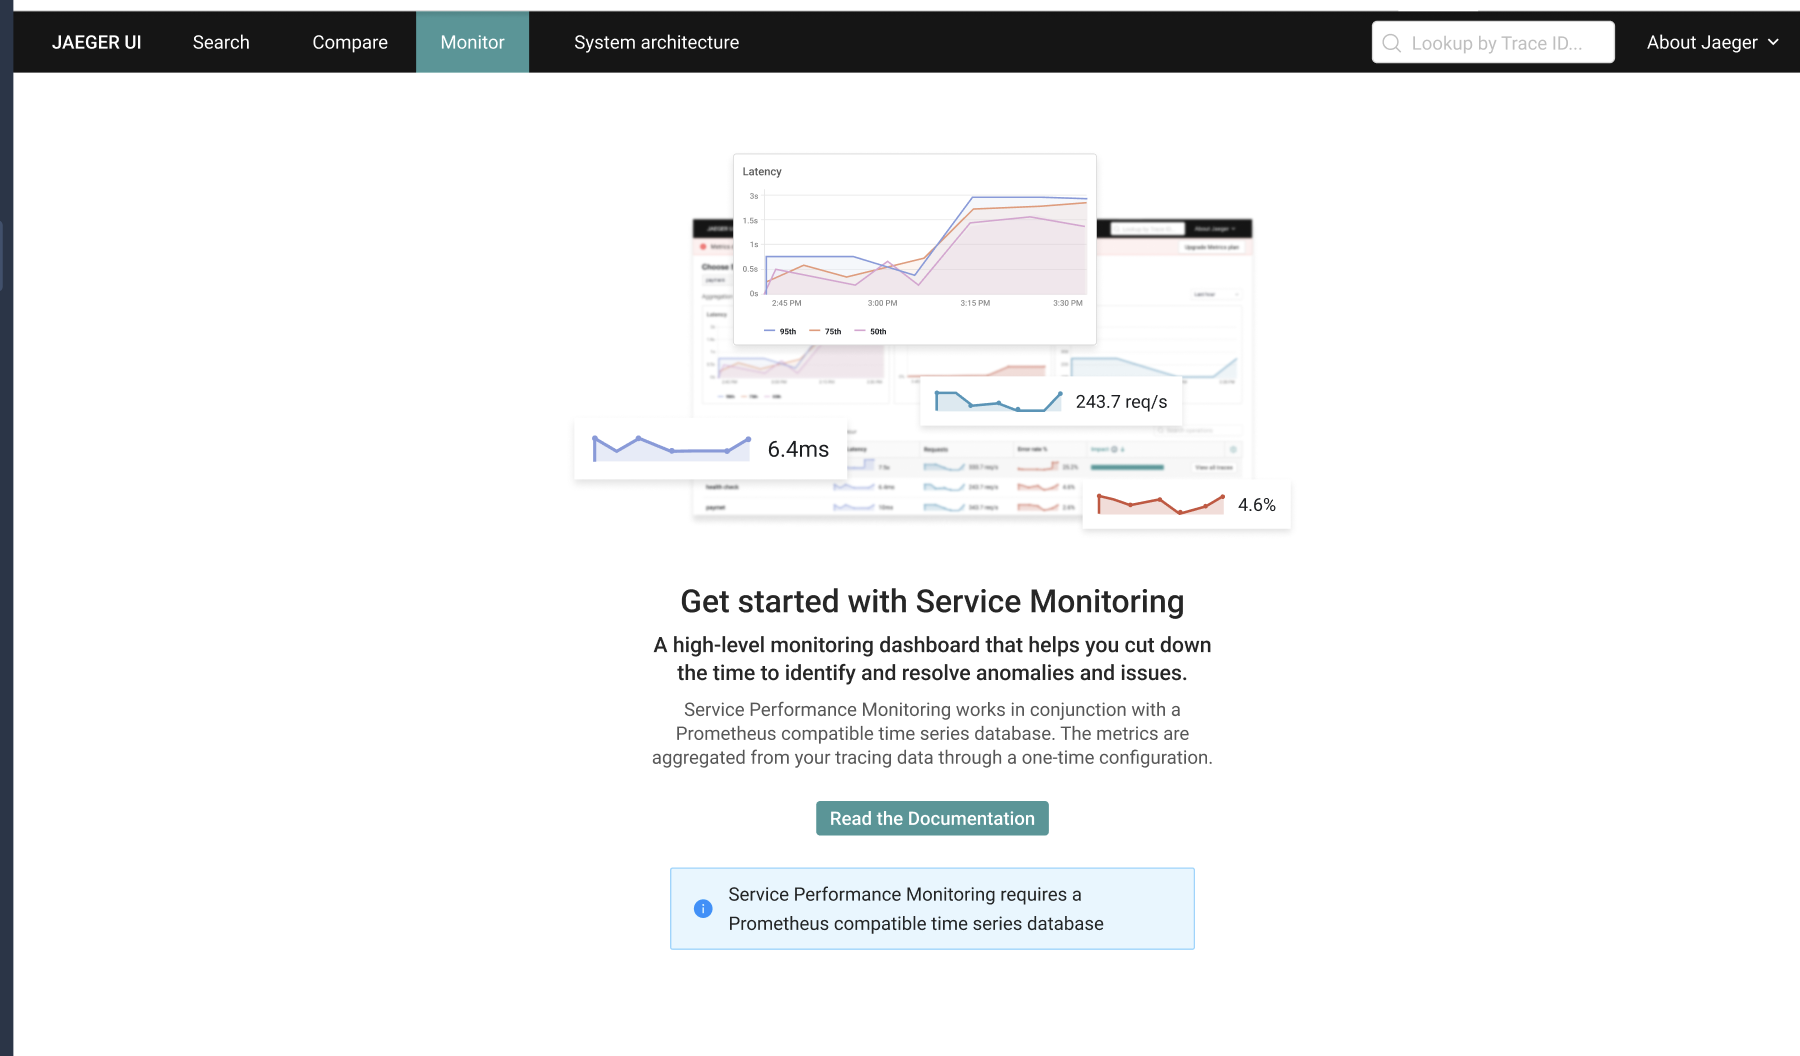This screenshot has height=1056, width=1800.
Task: Switch to the Search tab
Action: 221,42
